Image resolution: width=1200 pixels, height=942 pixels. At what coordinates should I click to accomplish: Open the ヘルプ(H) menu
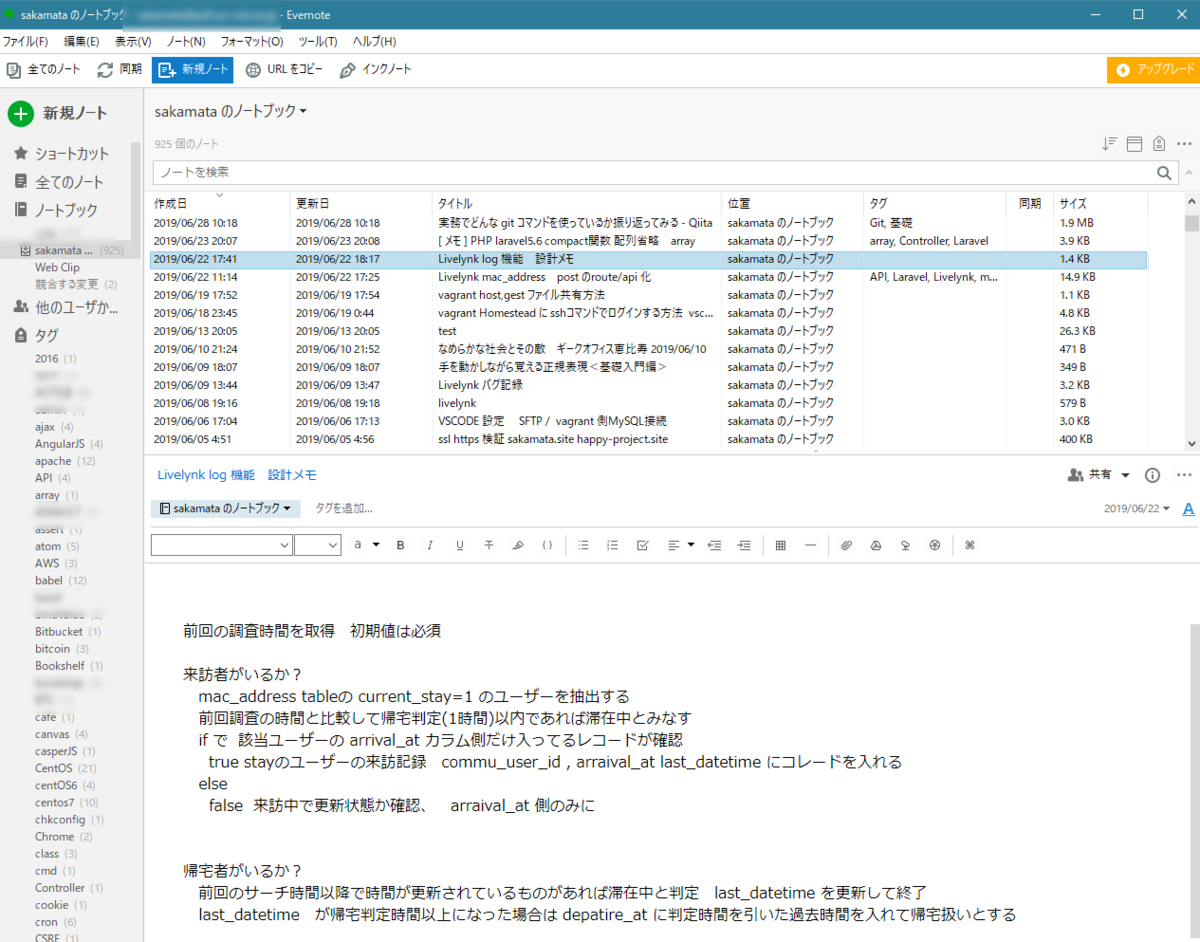coord(374,42)
